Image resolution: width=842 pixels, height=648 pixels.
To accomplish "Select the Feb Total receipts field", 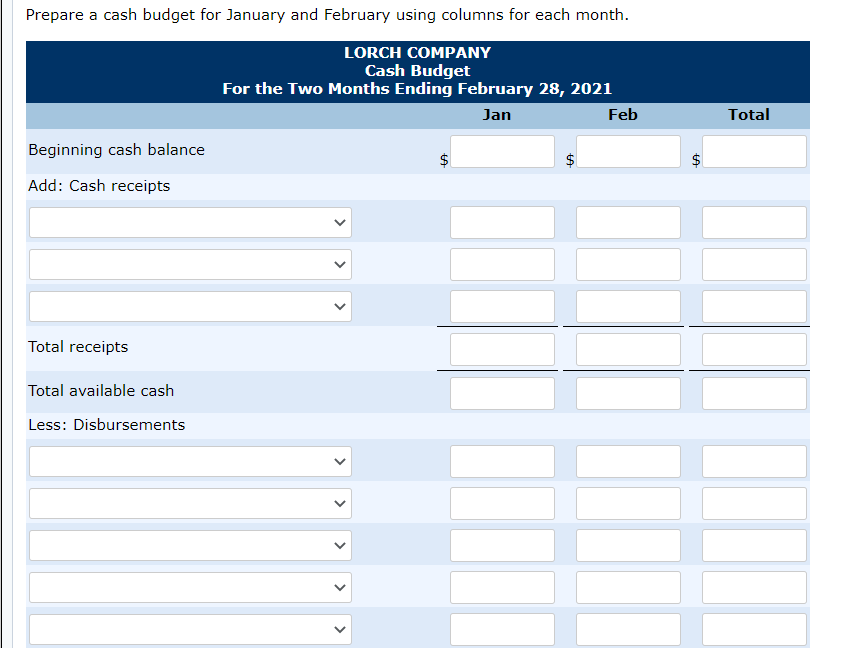I will pyautogui.click(x=628, y=349).
